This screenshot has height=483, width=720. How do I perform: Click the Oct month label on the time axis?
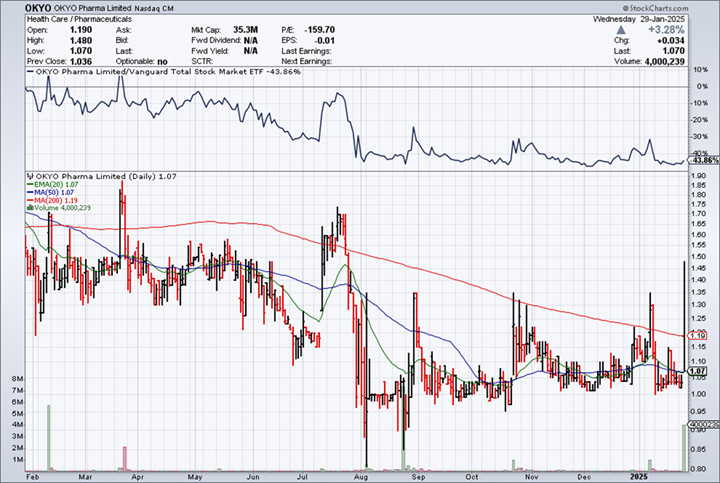(472, 477)
